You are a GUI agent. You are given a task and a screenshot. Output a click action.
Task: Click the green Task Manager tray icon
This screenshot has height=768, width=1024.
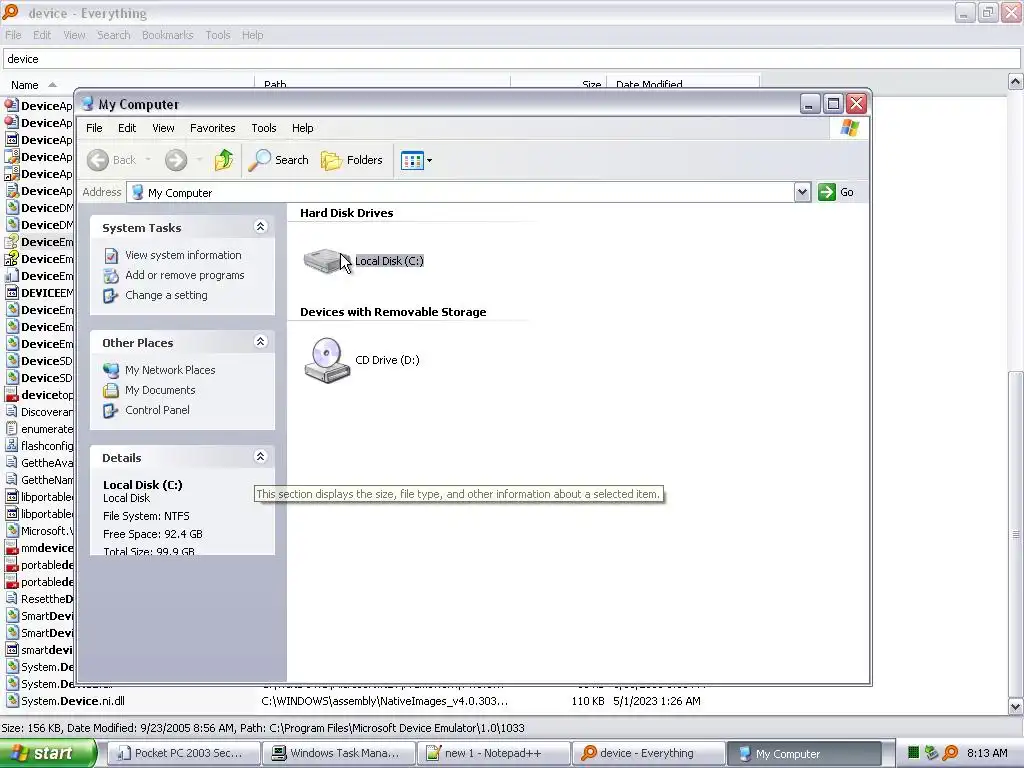[x=914, y=754]
